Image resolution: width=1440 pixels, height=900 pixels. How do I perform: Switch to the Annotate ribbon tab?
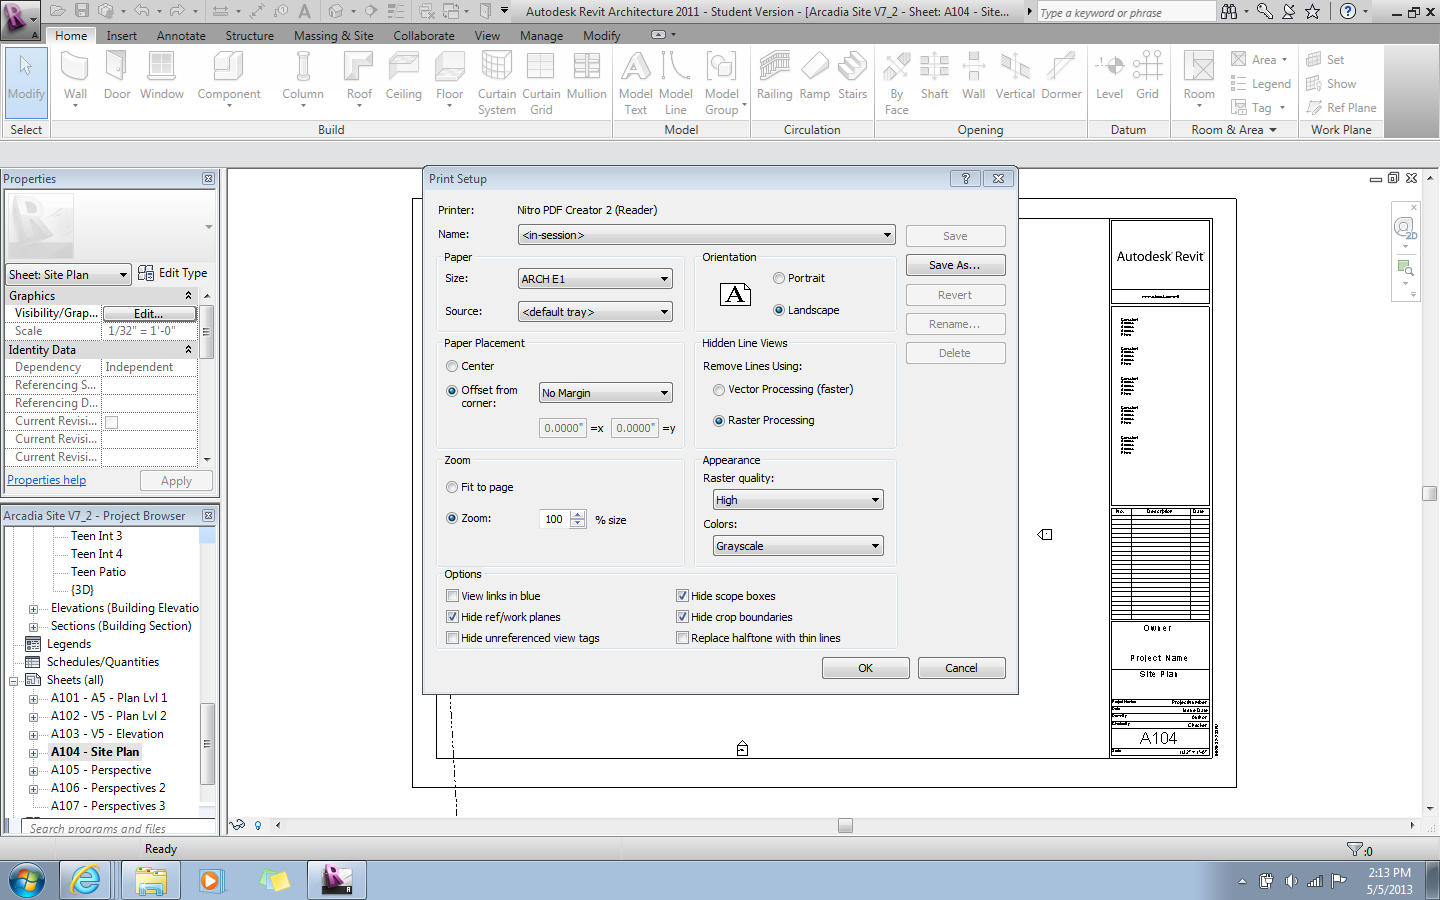(x=180, y=35)
